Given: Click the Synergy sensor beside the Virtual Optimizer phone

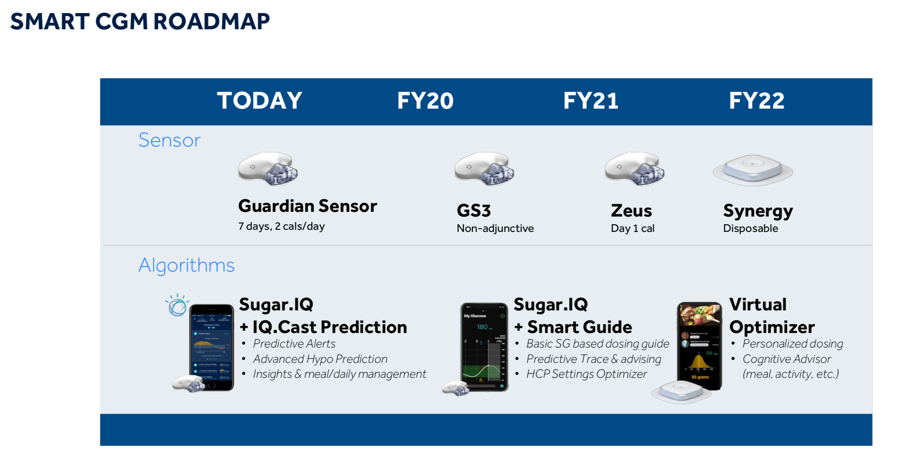Looking at the screenshot, I should click(680, 391).
